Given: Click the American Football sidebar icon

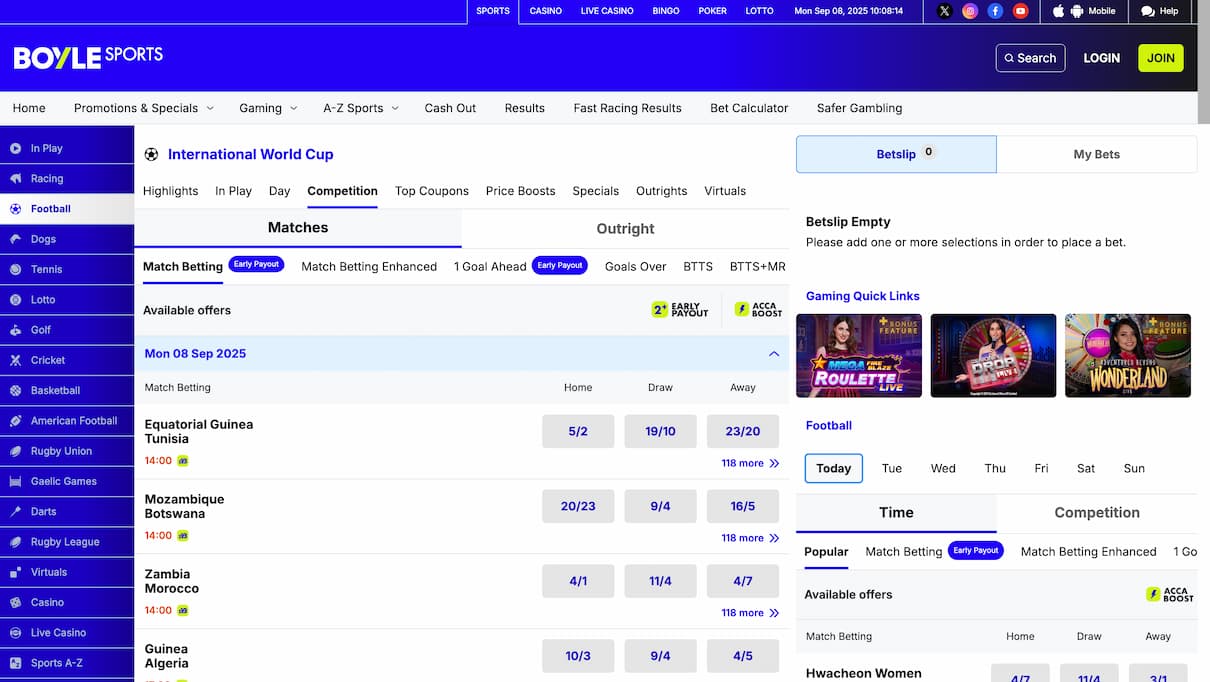Looking at the screenshot, I should pos(15,421).
